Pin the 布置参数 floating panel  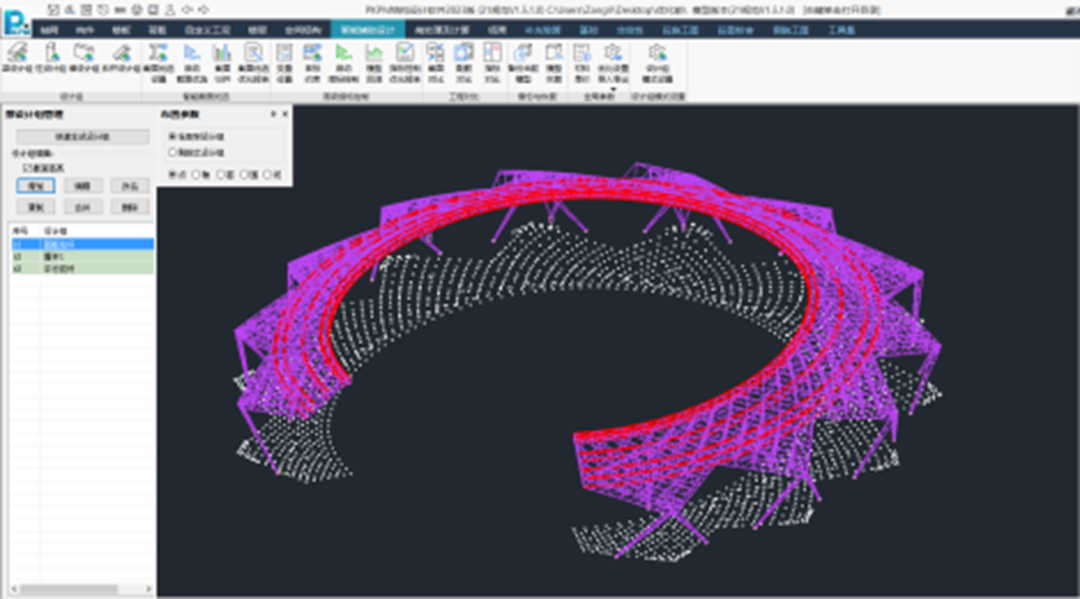[x=273, y=114]
